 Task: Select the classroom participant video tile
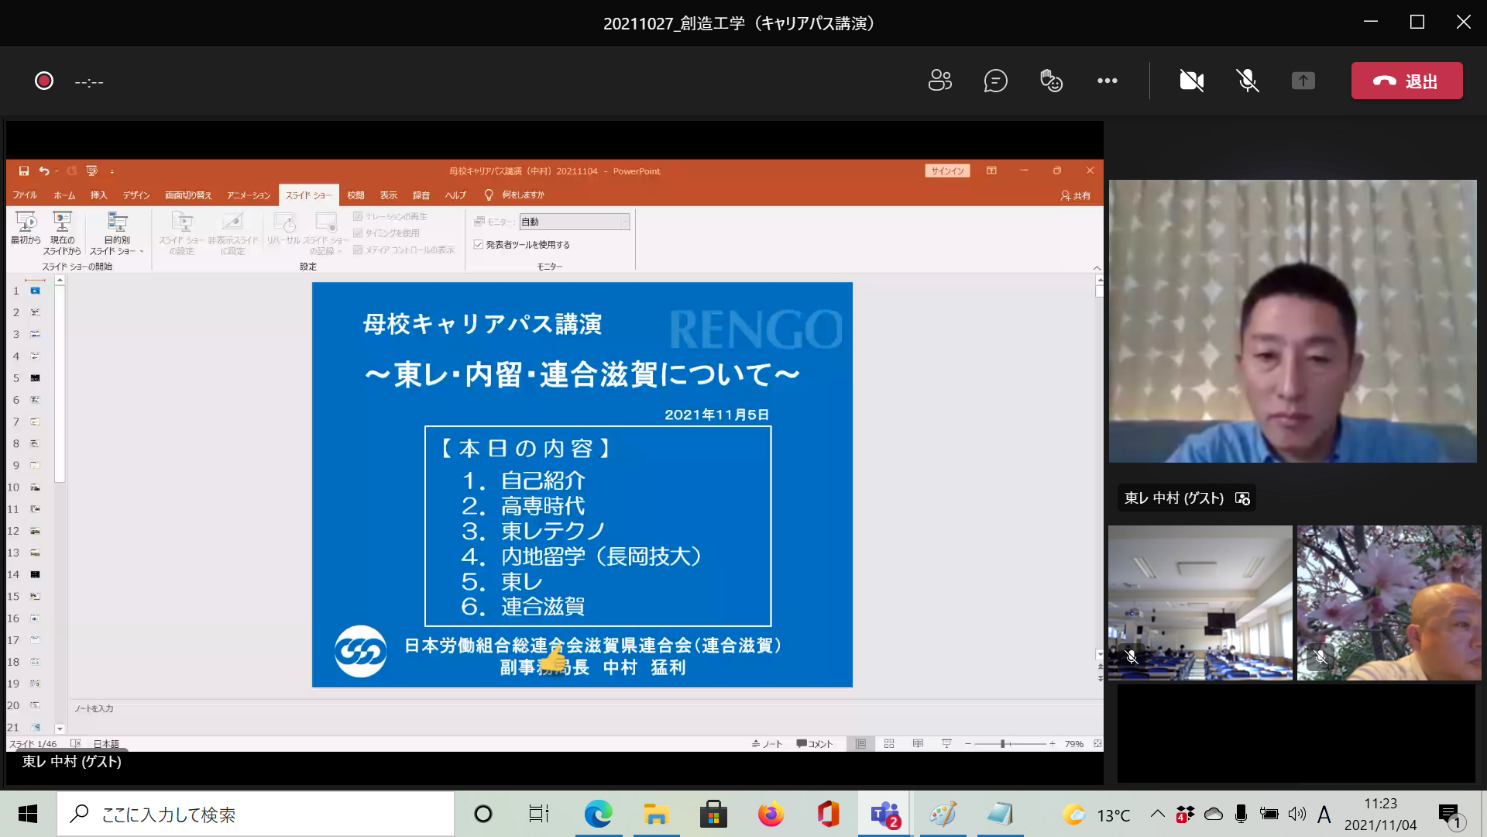tap(1200, 603)
